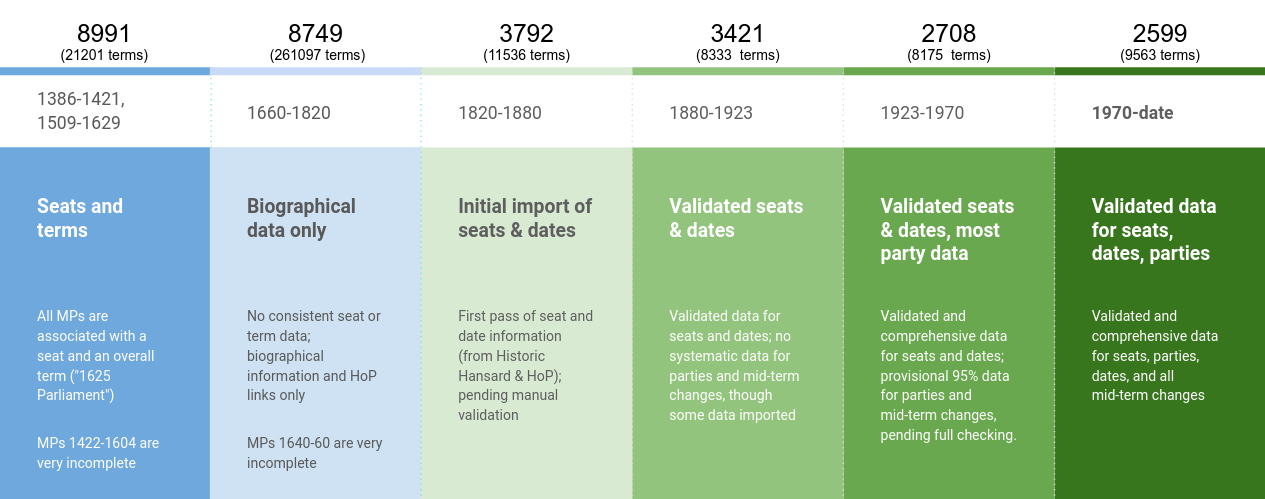
Task: Click the 3792 figure heading
Action: tap(526, 34)
